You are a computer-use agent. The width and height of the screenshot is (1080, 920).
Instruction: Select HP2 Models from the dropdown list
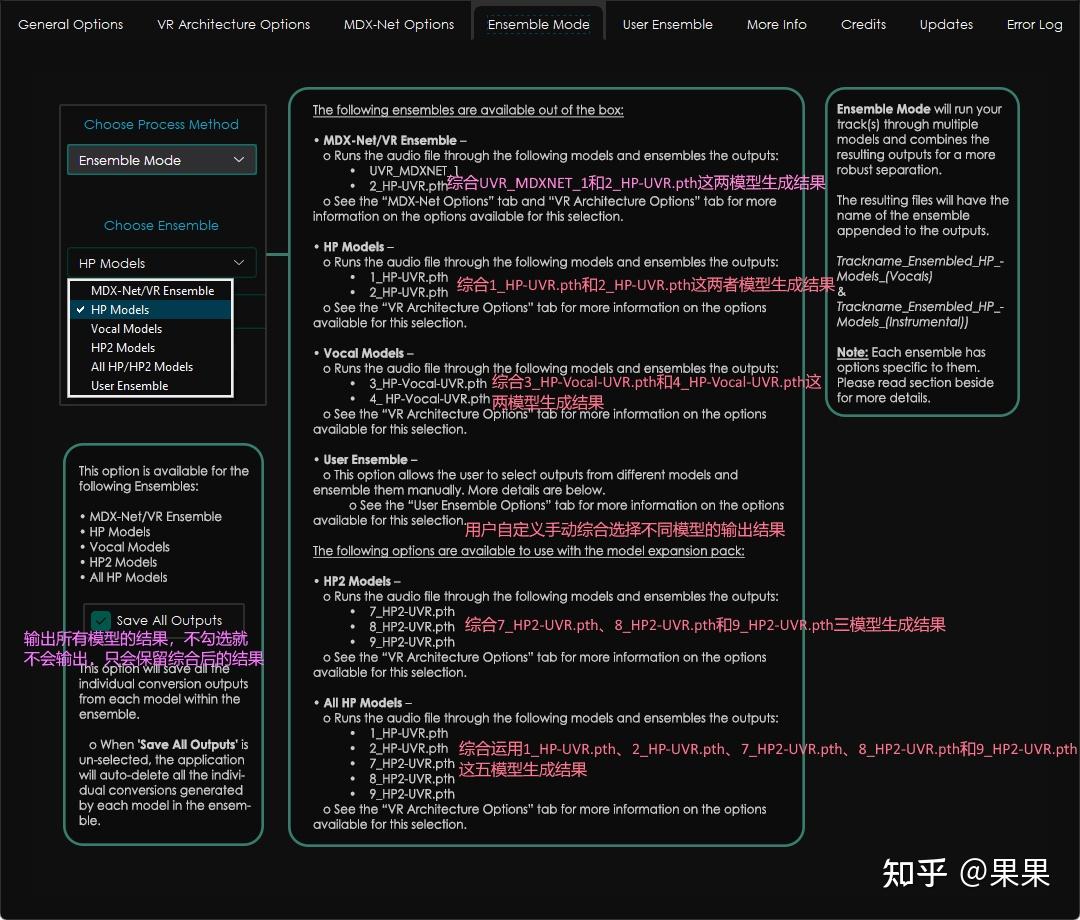(122, 347)
